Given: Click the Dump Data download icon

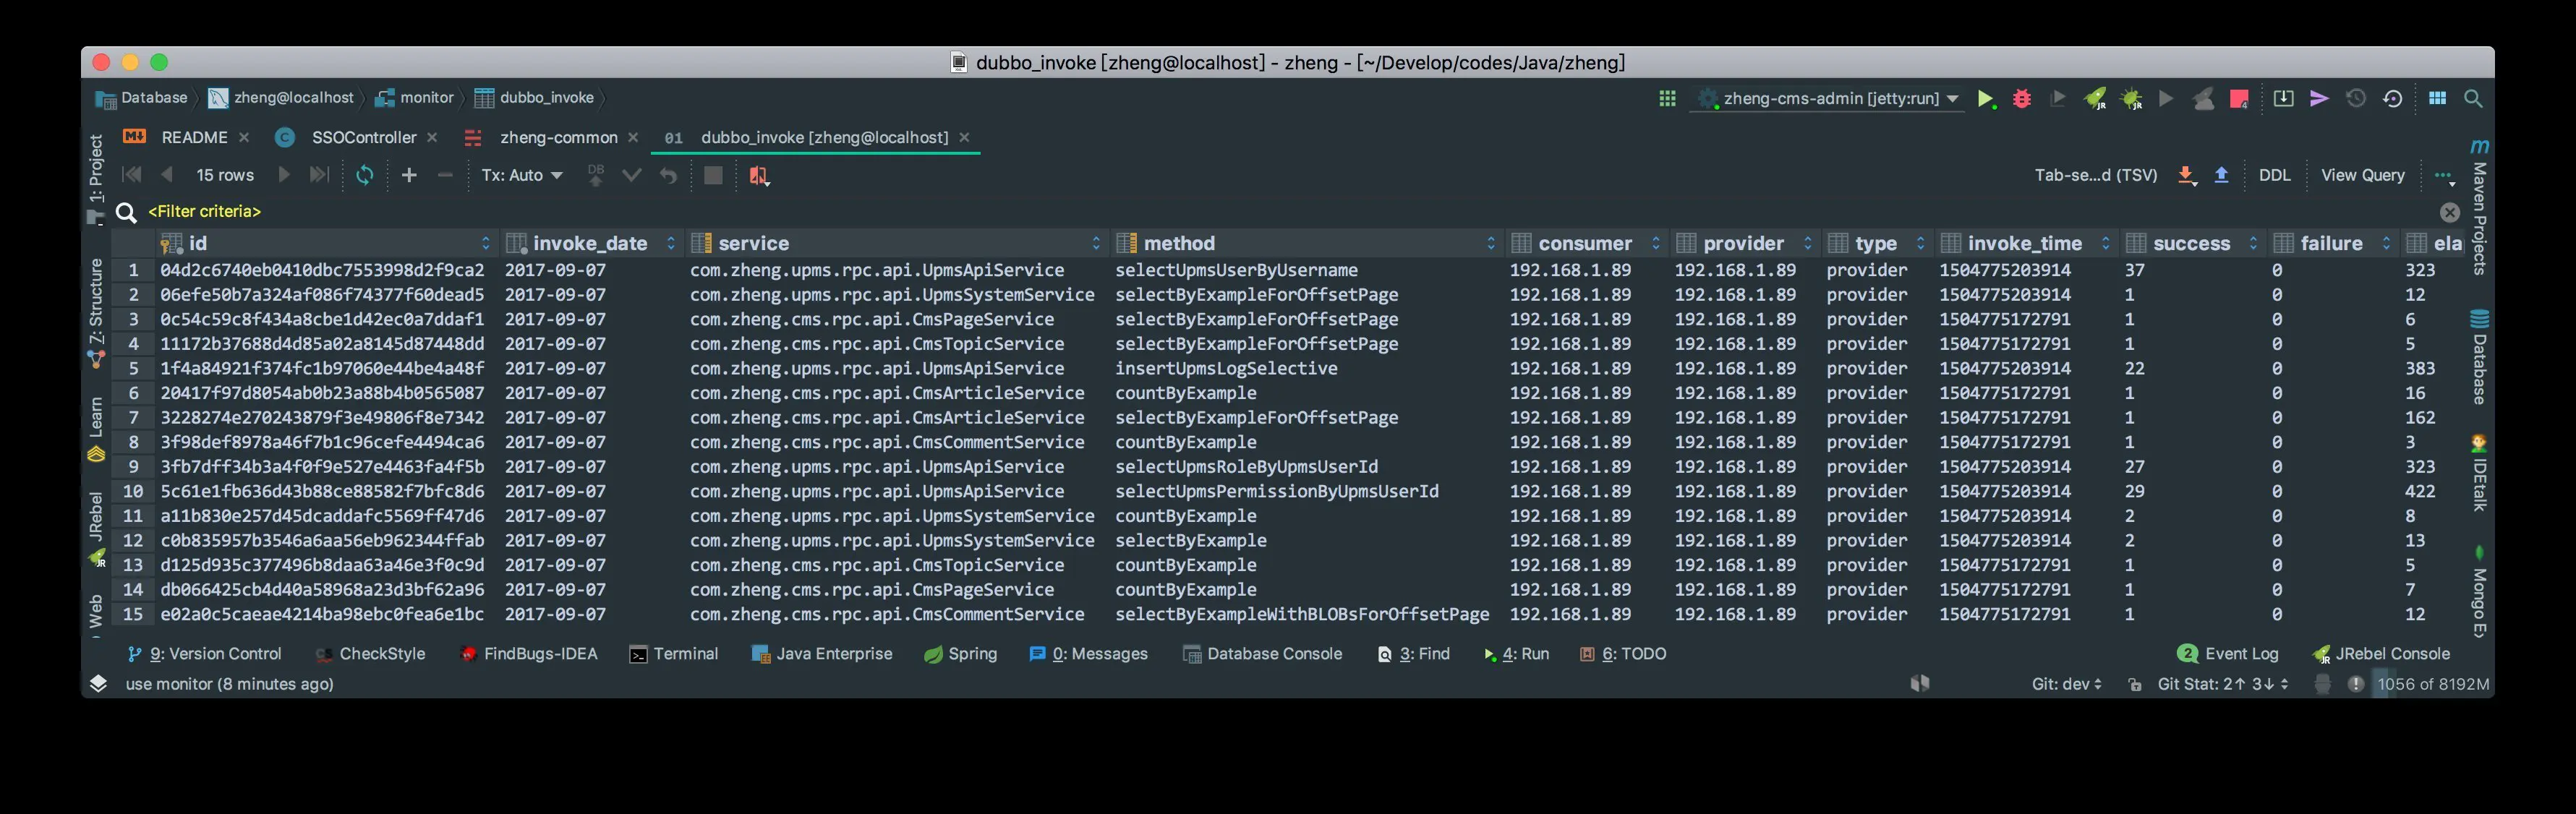Looking at the screenshot, I should pos(2187,175).
